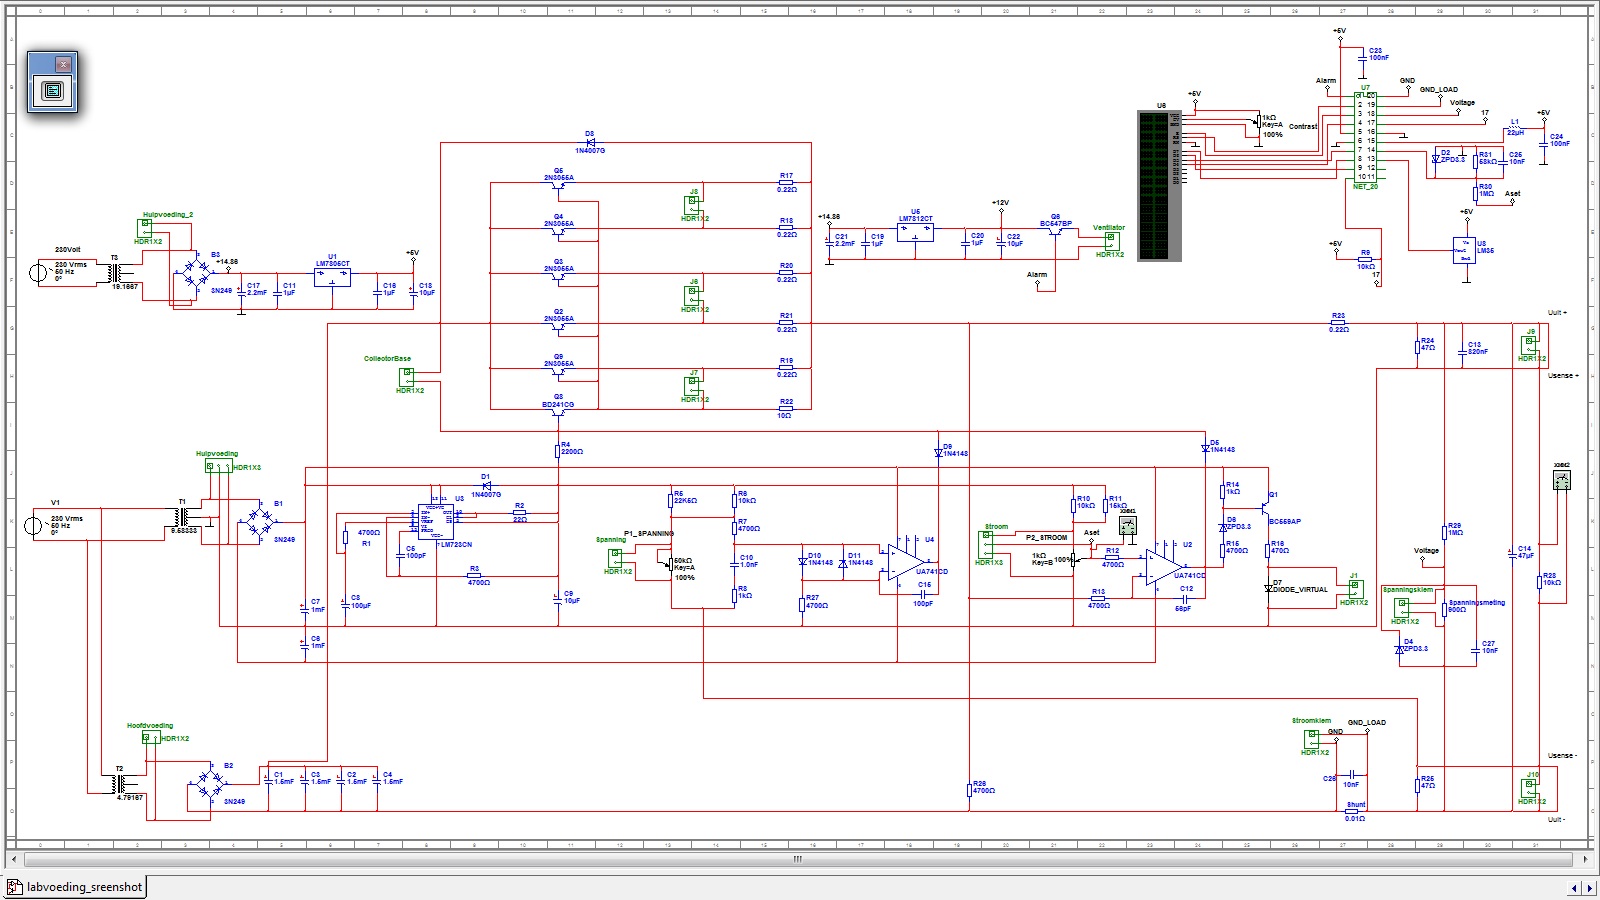Select inductor L1 22µH
The image size is (1600, 900).
tap(1514, 127)
